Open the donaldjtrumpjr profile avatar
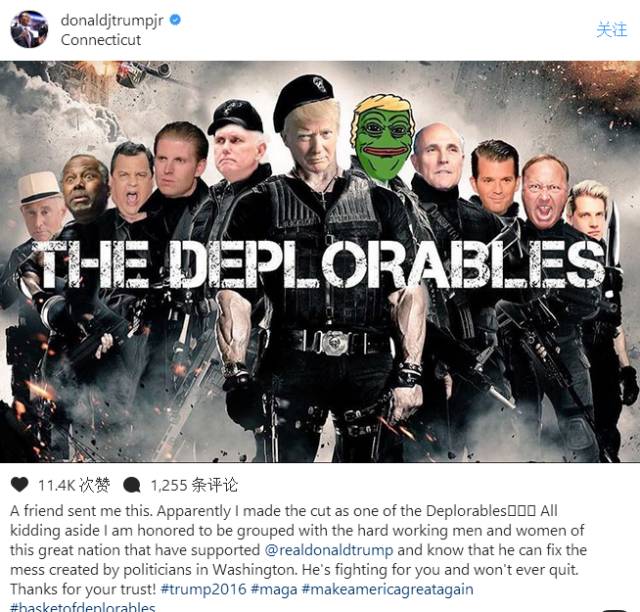Image resolution: width=640 pixels, height=612 pixels. tap(29, 29)
